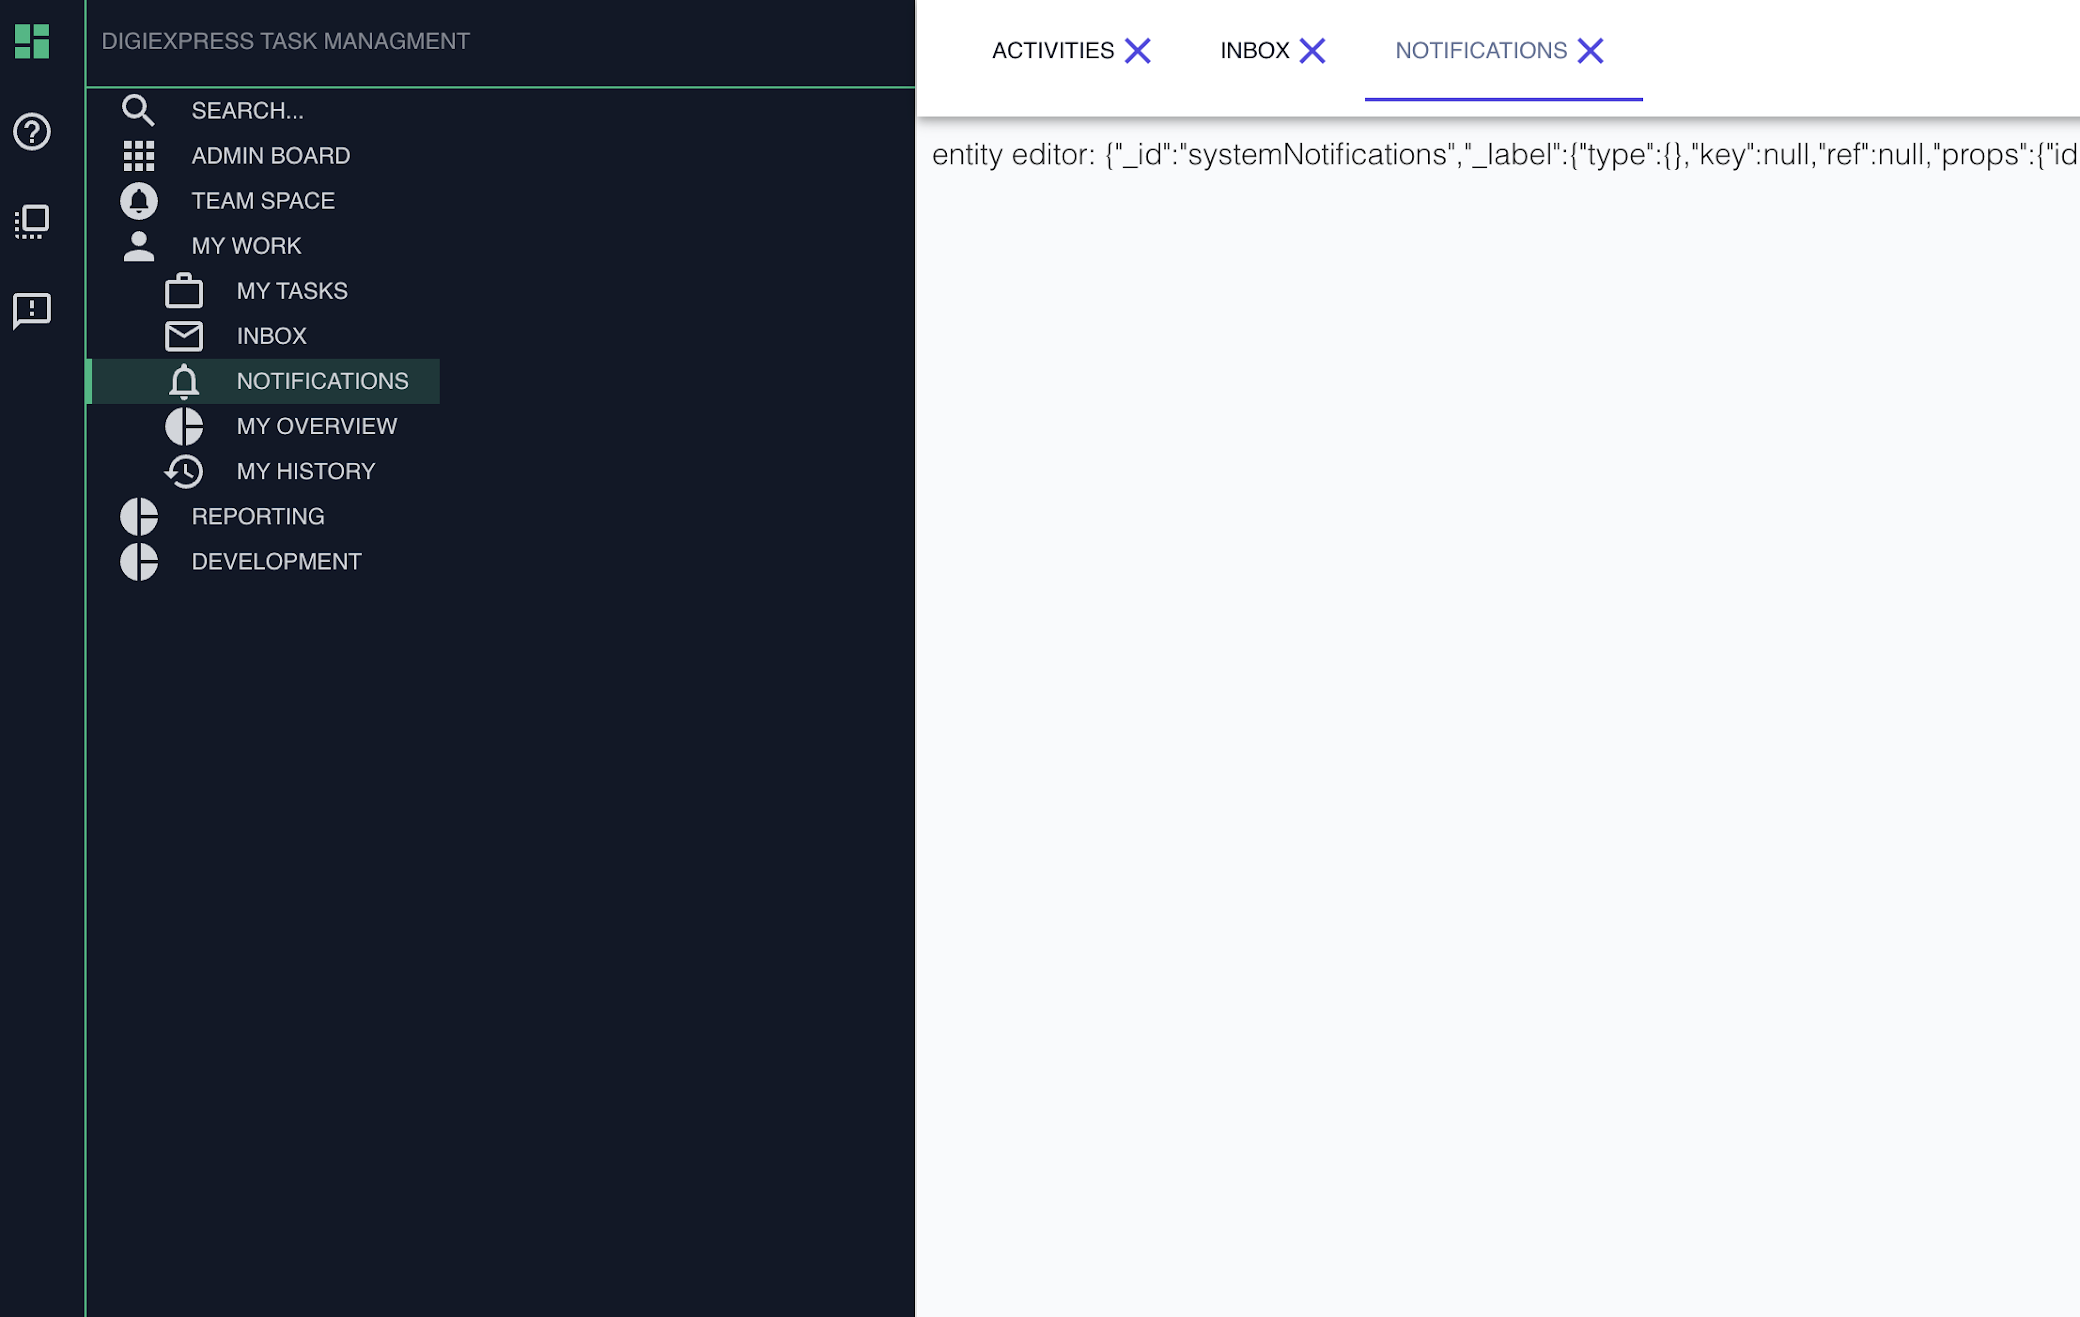Switch to the Activities tab
The image size is (2080, 1317).
(x=1053, y=51)
